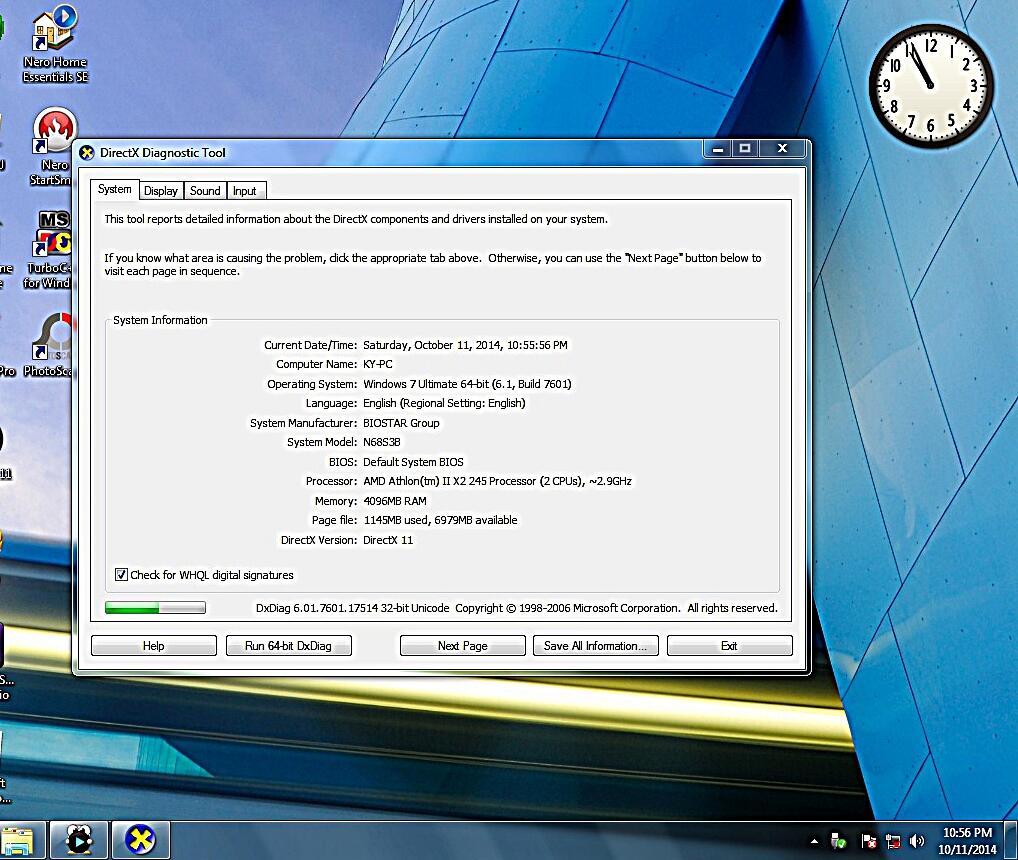This screenshot has width=1018, height=860.
Task: Click the BIOSTAR Group manufacturer value
Action: click(401, 423)
